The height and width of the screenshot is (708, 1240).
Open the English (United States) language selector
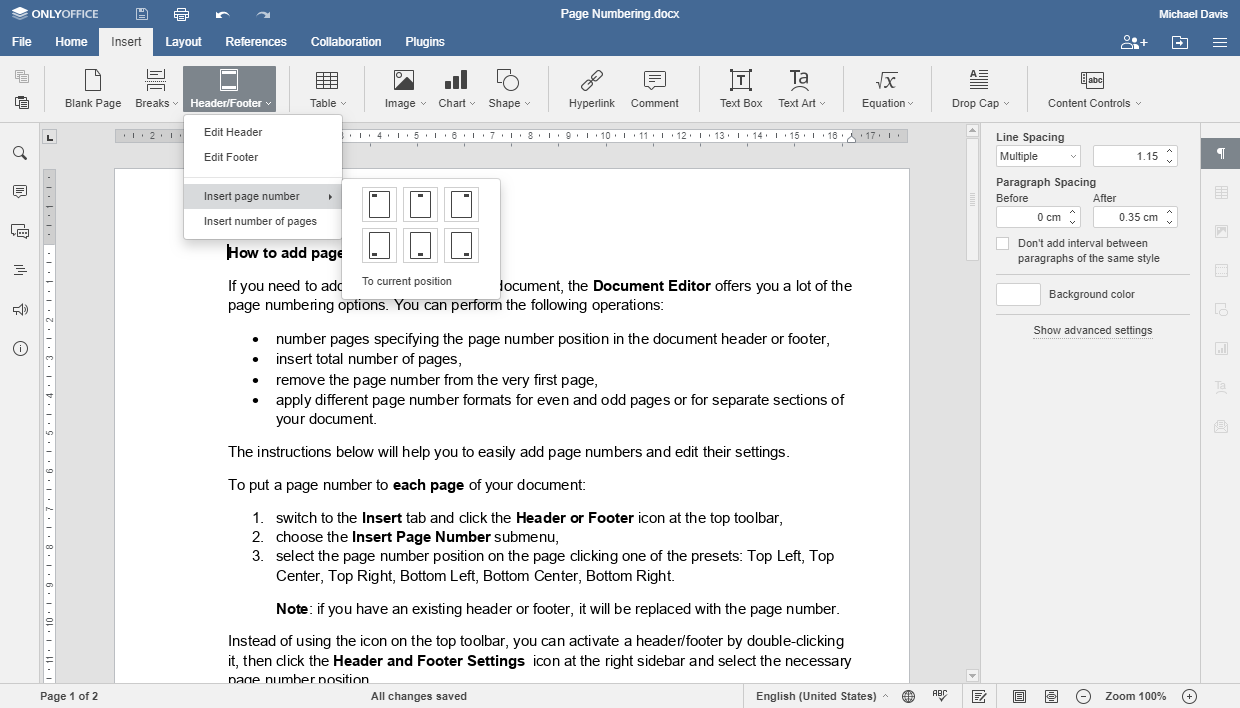(821, 696)
